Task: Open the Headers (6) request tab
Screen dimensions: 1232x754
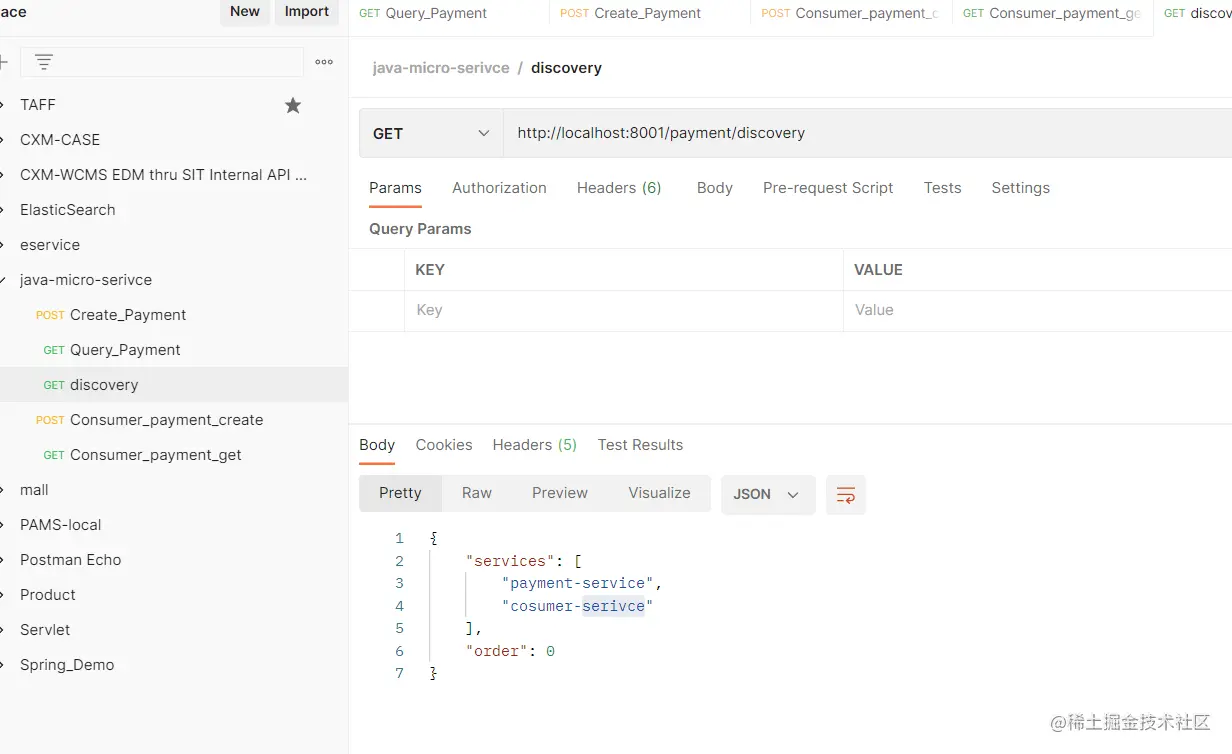Action: (619, 188)
